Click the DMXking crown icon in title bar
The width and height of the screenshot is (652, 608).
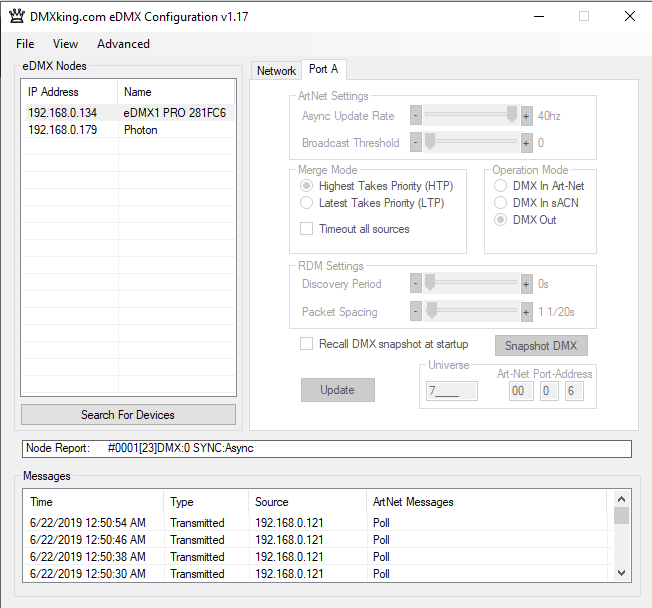17,16
